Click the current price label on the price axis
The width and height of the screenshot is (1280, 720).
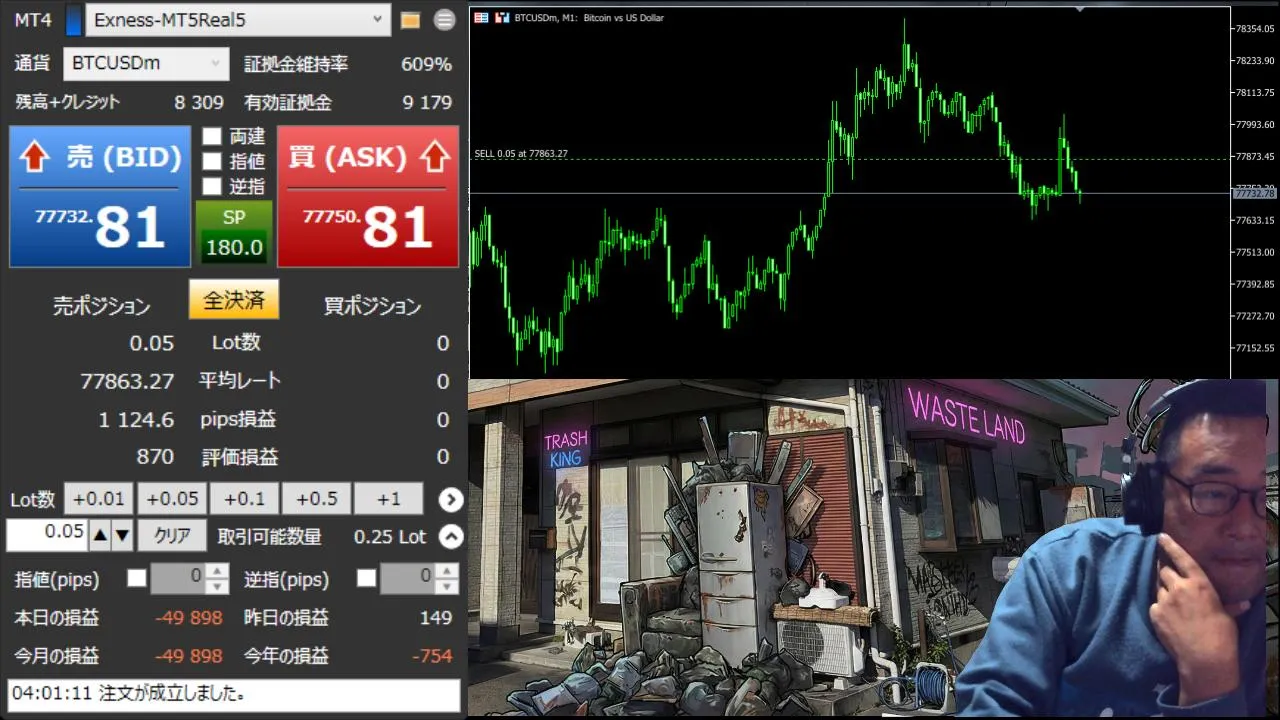point(1254,193)
